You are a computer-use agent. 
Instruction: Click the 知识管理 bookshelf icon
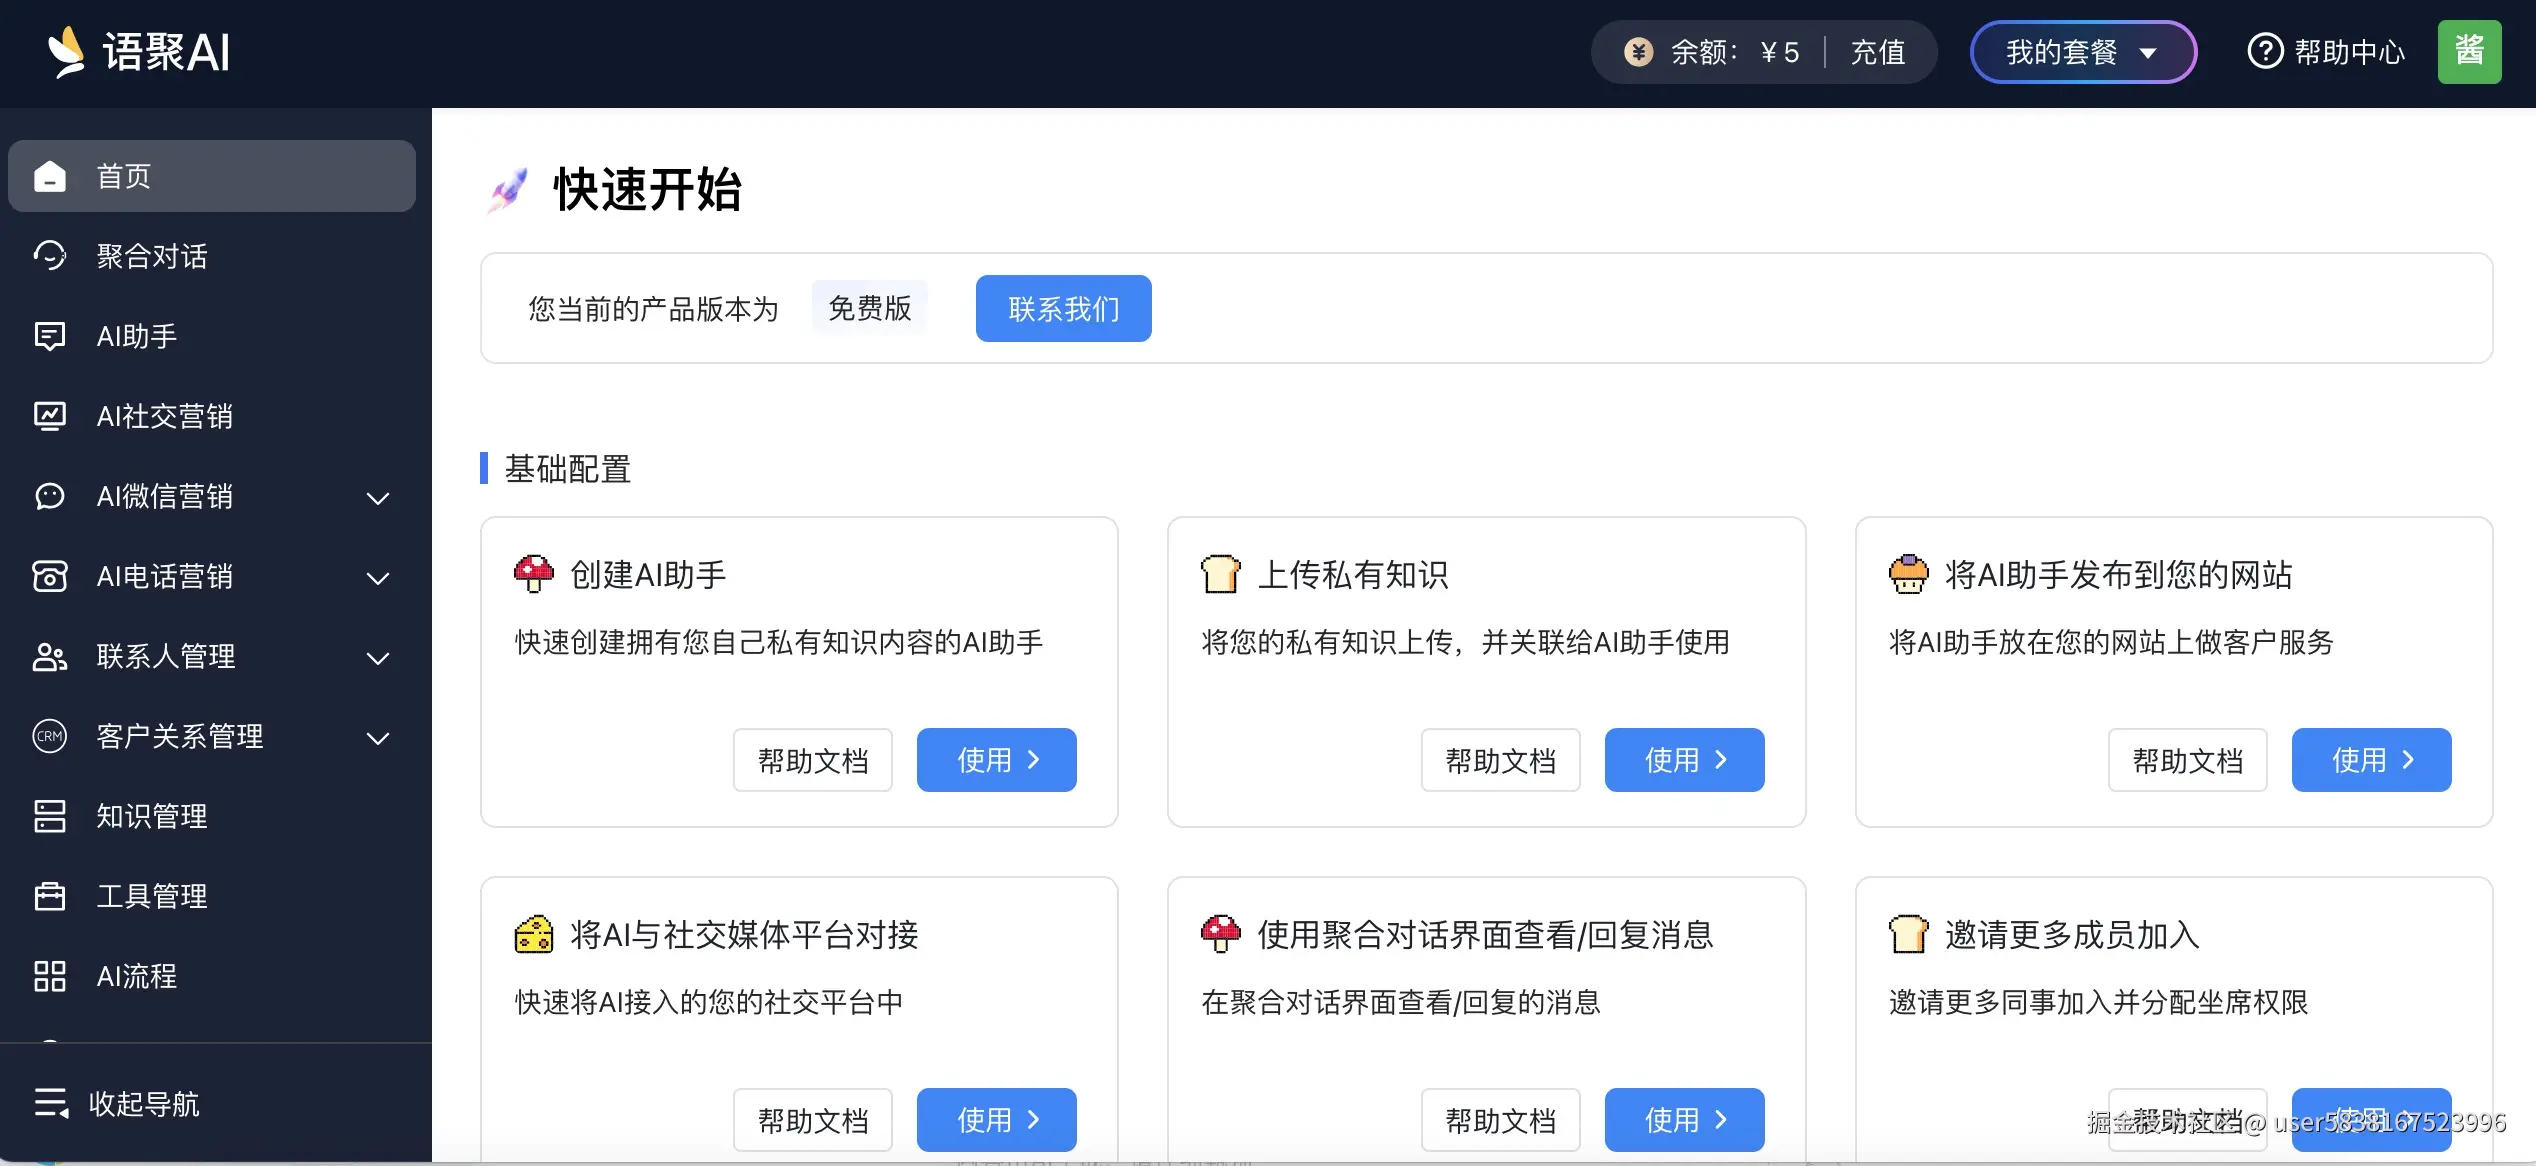point(50,816)
